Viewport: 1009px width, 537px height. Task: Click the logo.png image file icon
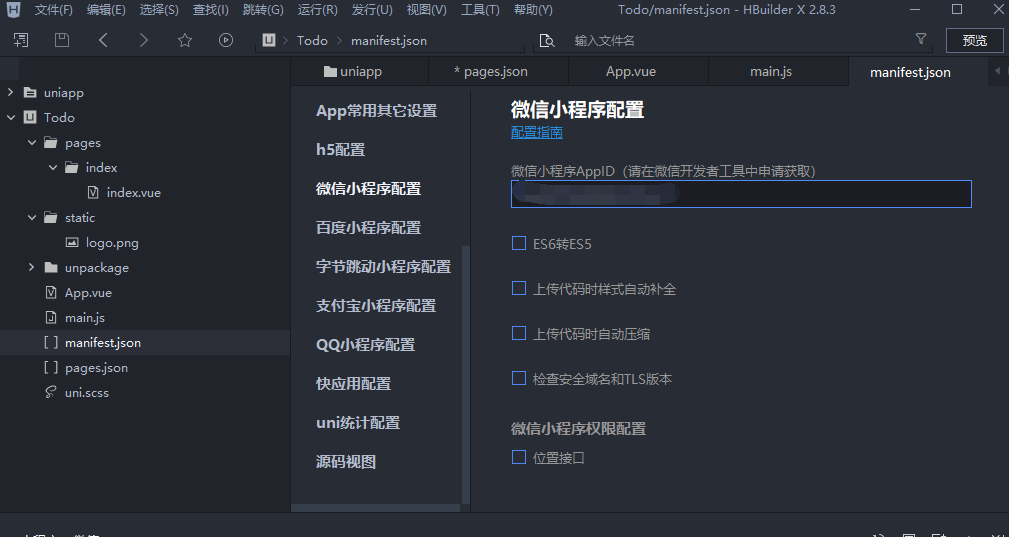72,243
